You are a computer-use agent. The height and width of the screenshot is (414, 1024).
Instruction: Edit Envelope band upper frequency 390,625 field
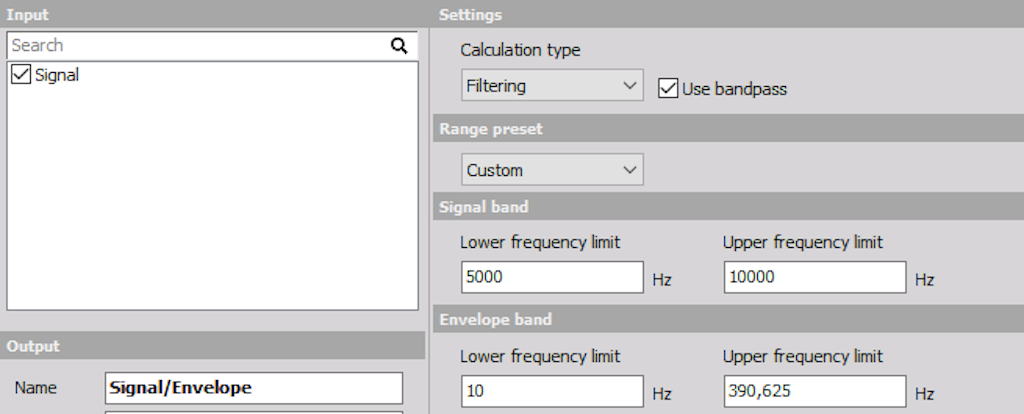(815, 391)
